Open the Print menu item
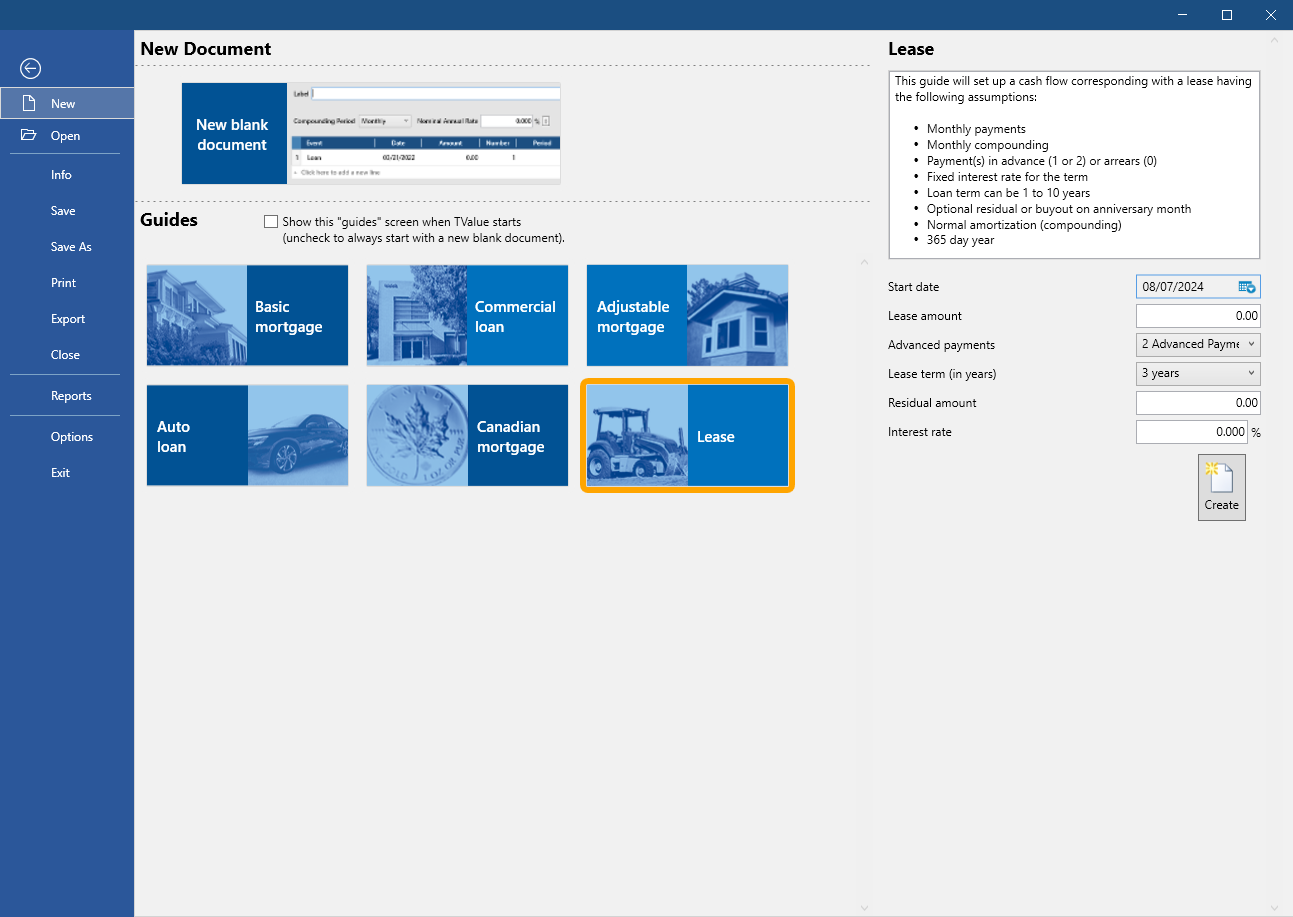This screenshot has height=917, width=1293. pyautogui.click(x=63, y=282)
